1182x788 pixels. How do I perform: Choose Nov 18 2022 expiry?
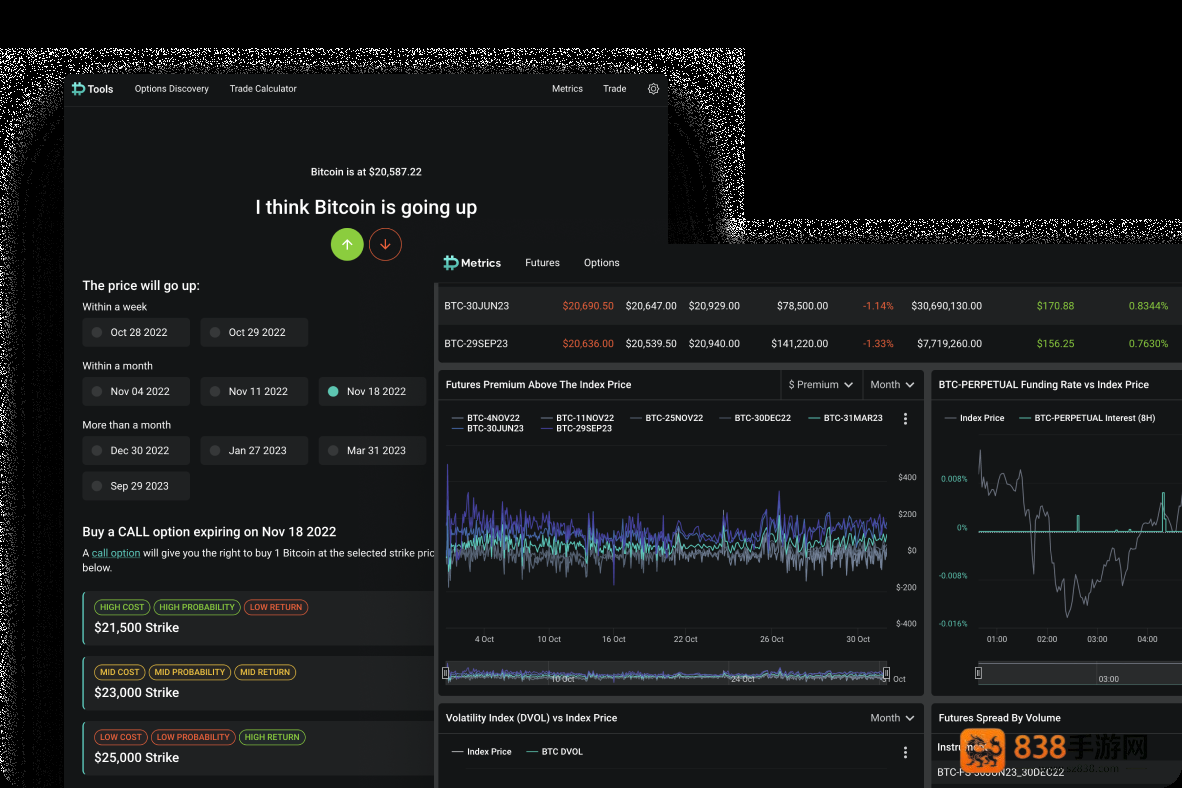click(x=372, y=391)
